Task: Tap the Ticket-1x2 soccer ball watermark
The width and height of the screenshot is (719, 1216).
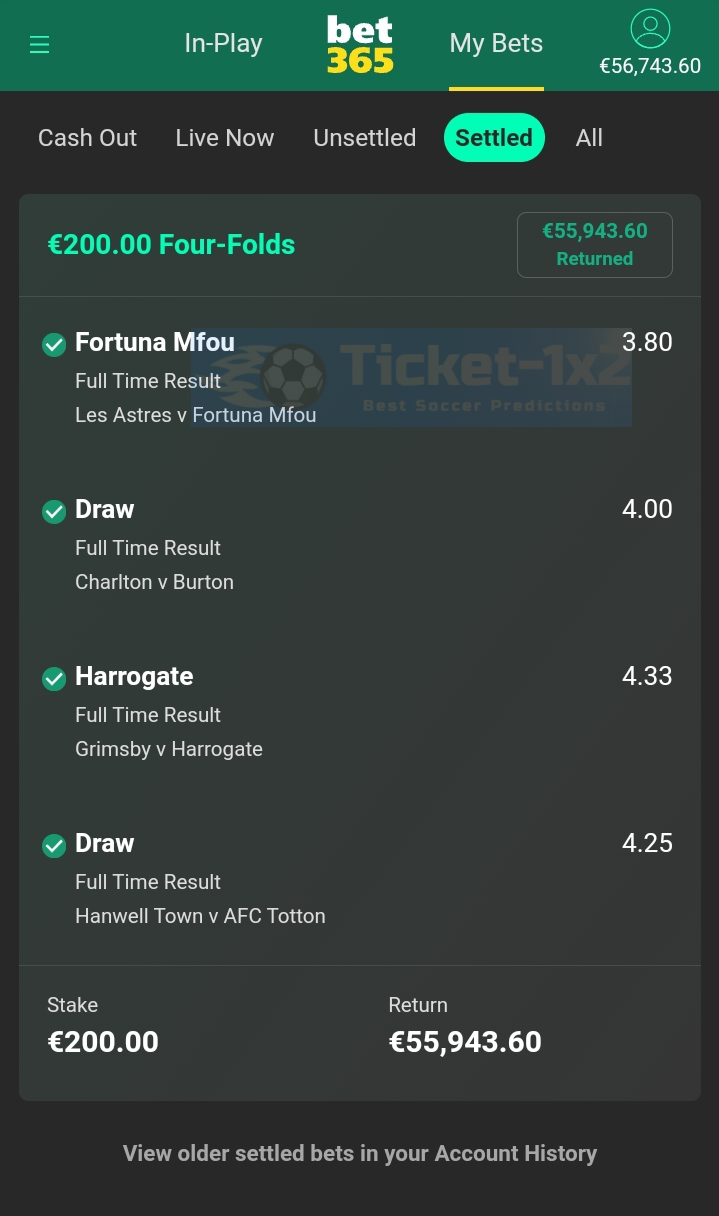Action: [x=293, y=376]
